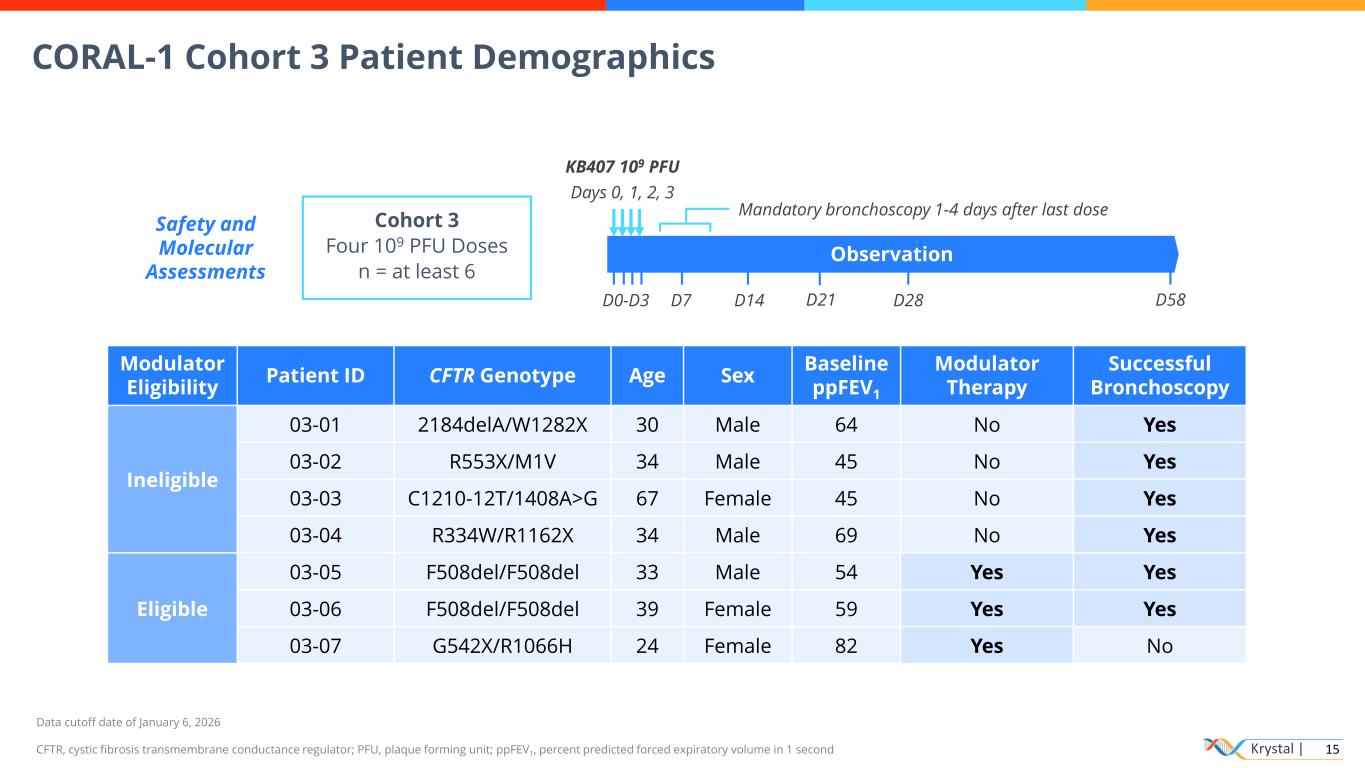Click the G542X/R1066H genotype cell
Screen dimensions: 1365x768
[502, 645]
